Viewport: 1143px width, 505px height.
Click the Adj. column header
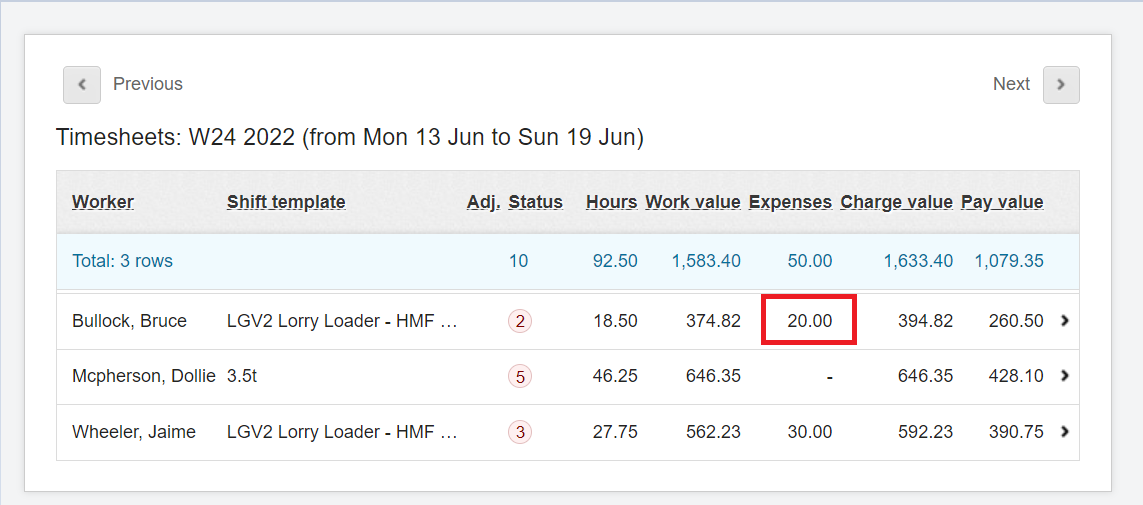coord(483,202)
